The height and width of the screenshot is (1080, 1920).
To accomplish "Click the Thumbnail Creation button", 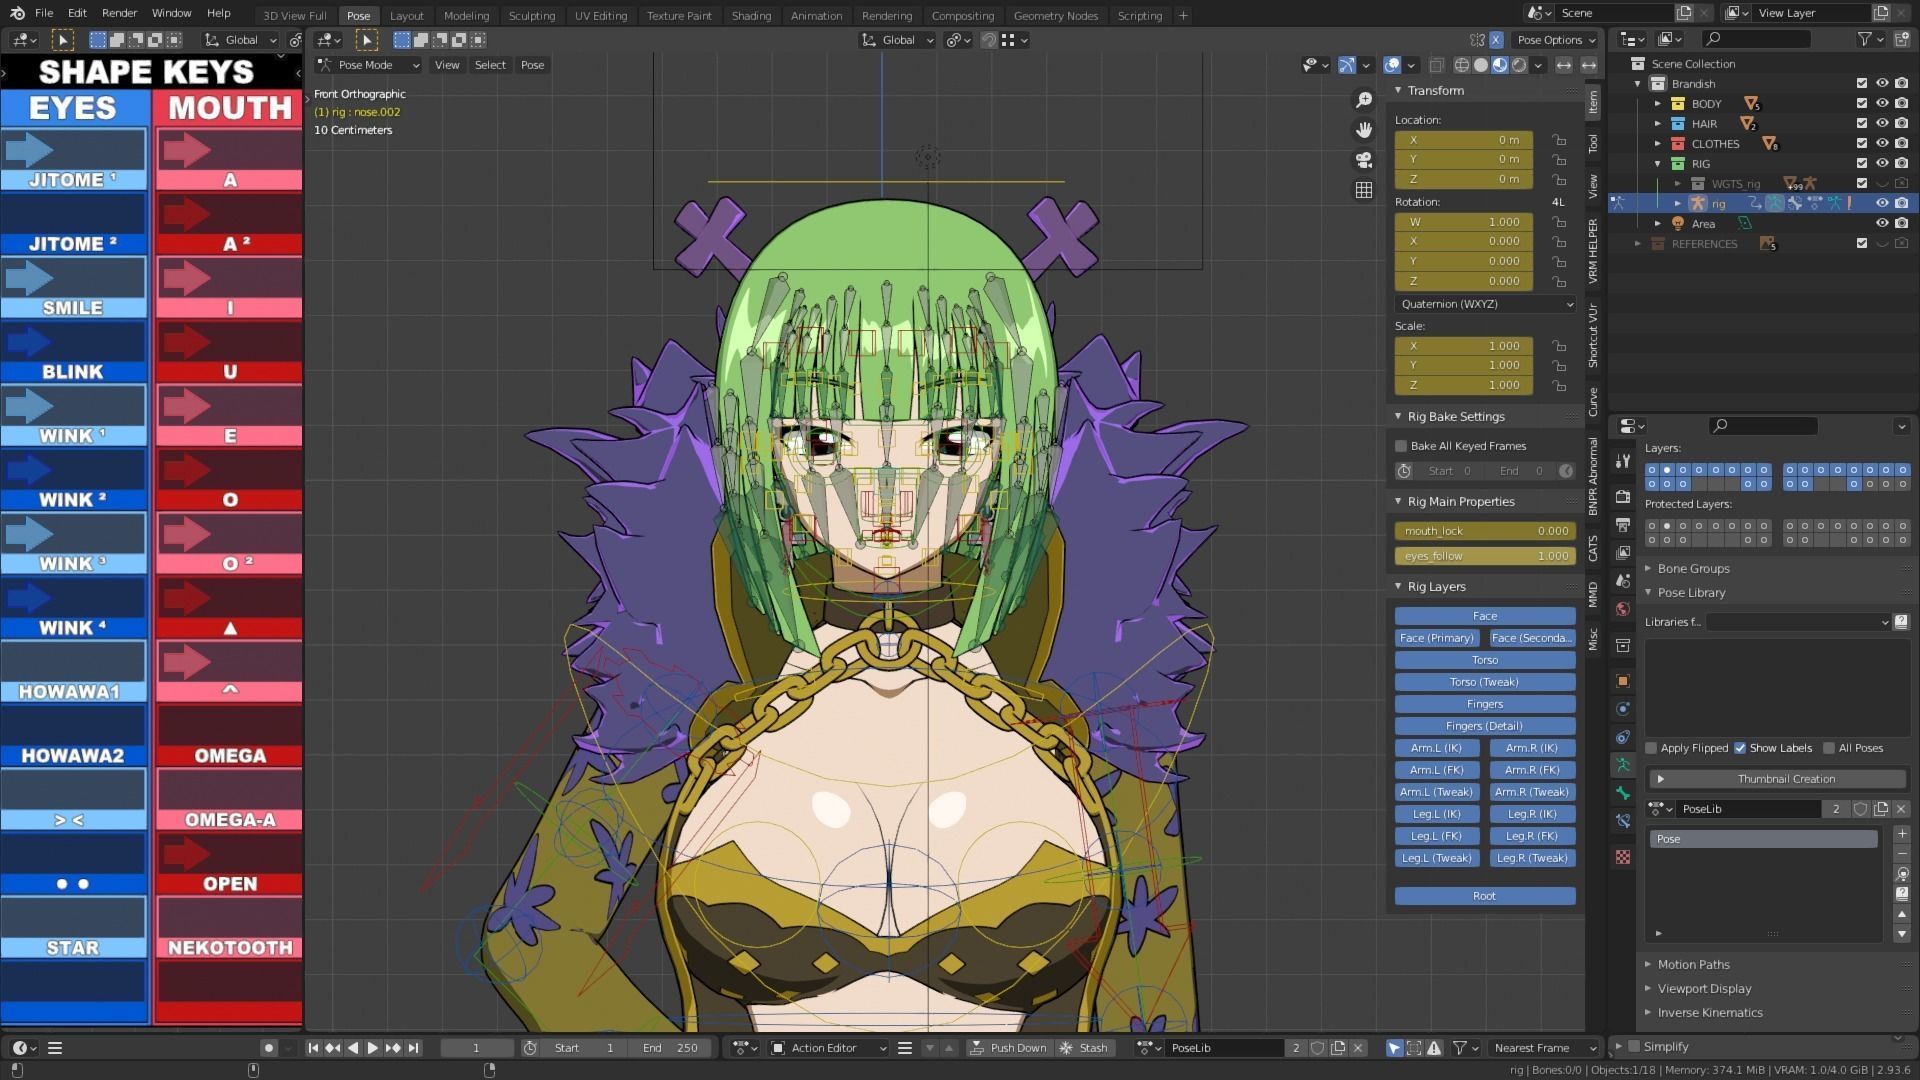I will pyautogui.click(x=1776, y=778).
